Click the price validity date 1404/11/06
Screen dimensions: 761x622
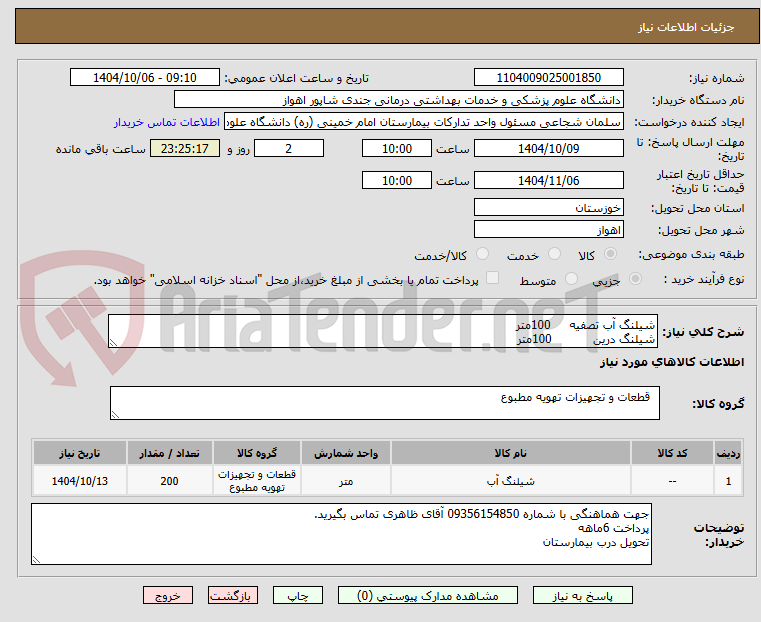(x=548, y=180)
